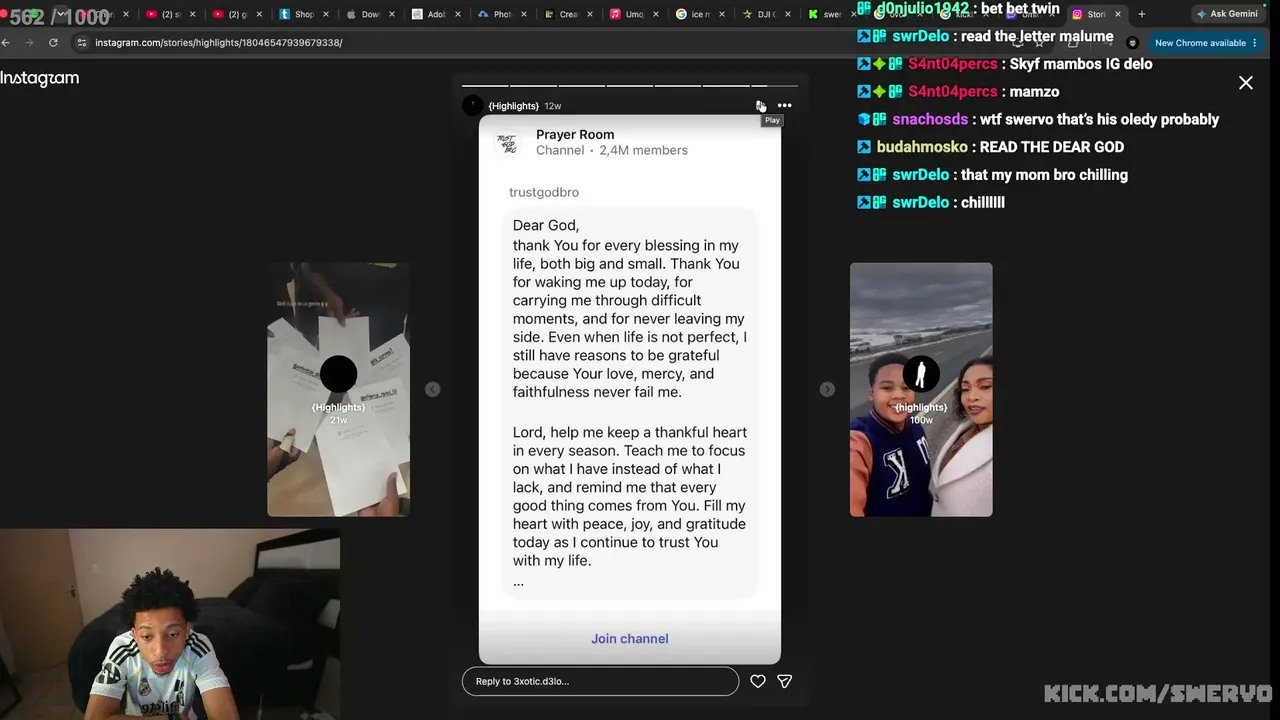Switch to the DJI browser tab
The height and width of the screenshot is (720, 1280).
point(768,14)
